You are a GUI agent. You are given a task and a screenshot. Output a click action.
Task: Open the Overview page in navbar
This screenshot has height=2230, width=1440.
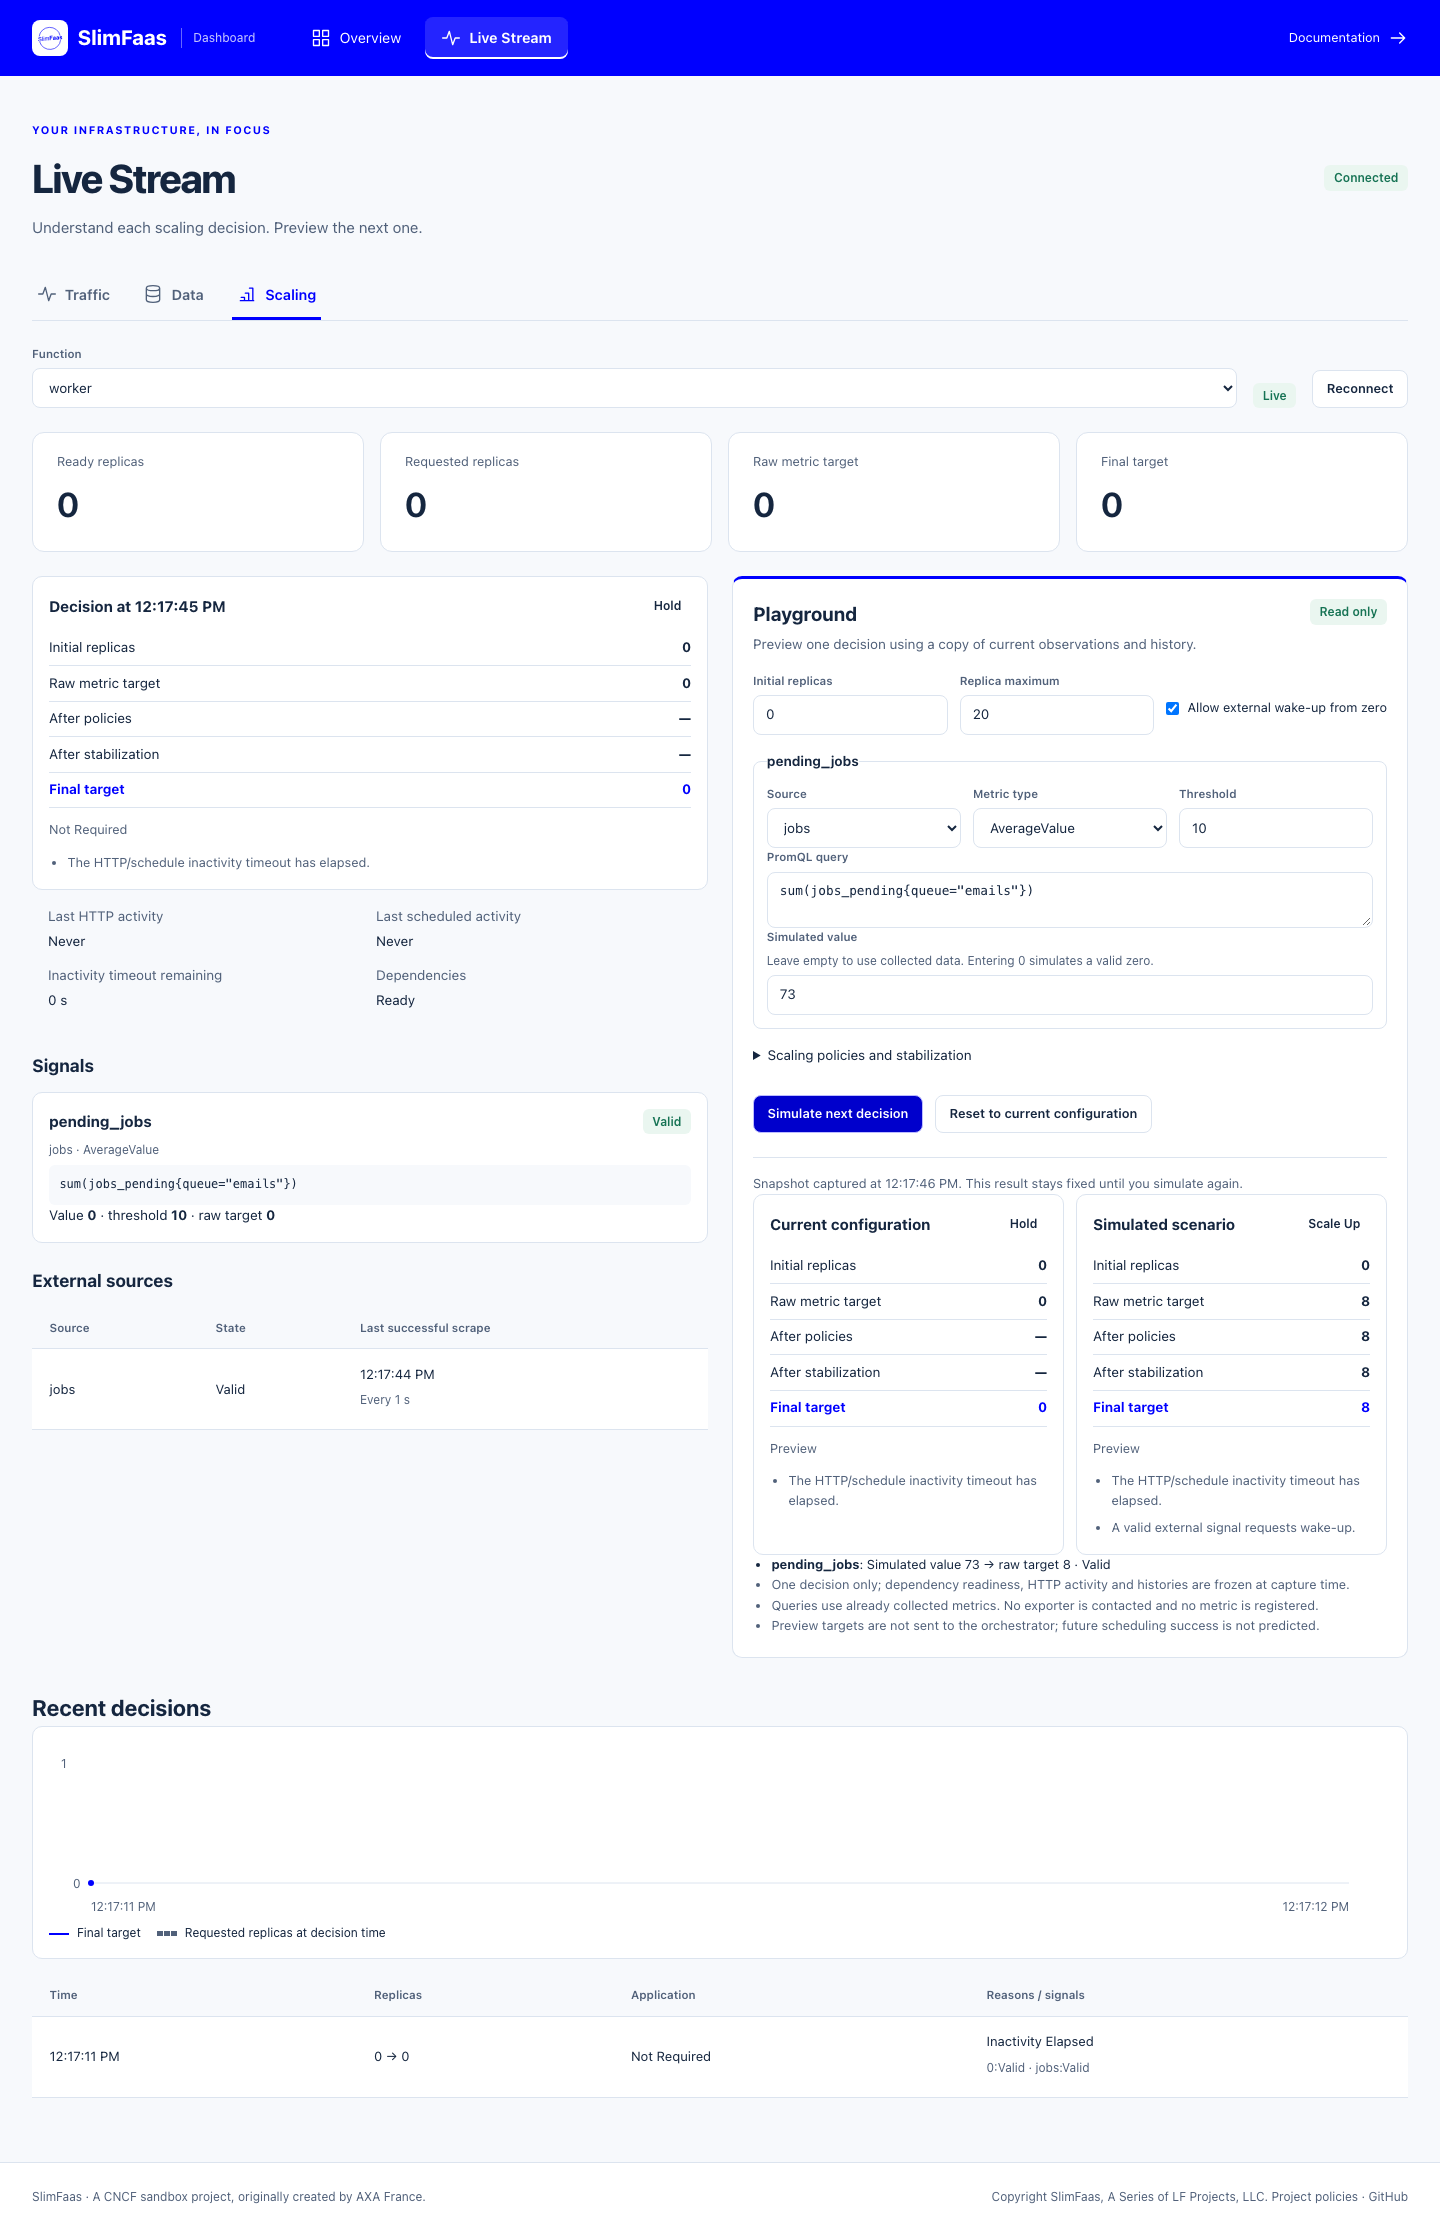[356, 38]
